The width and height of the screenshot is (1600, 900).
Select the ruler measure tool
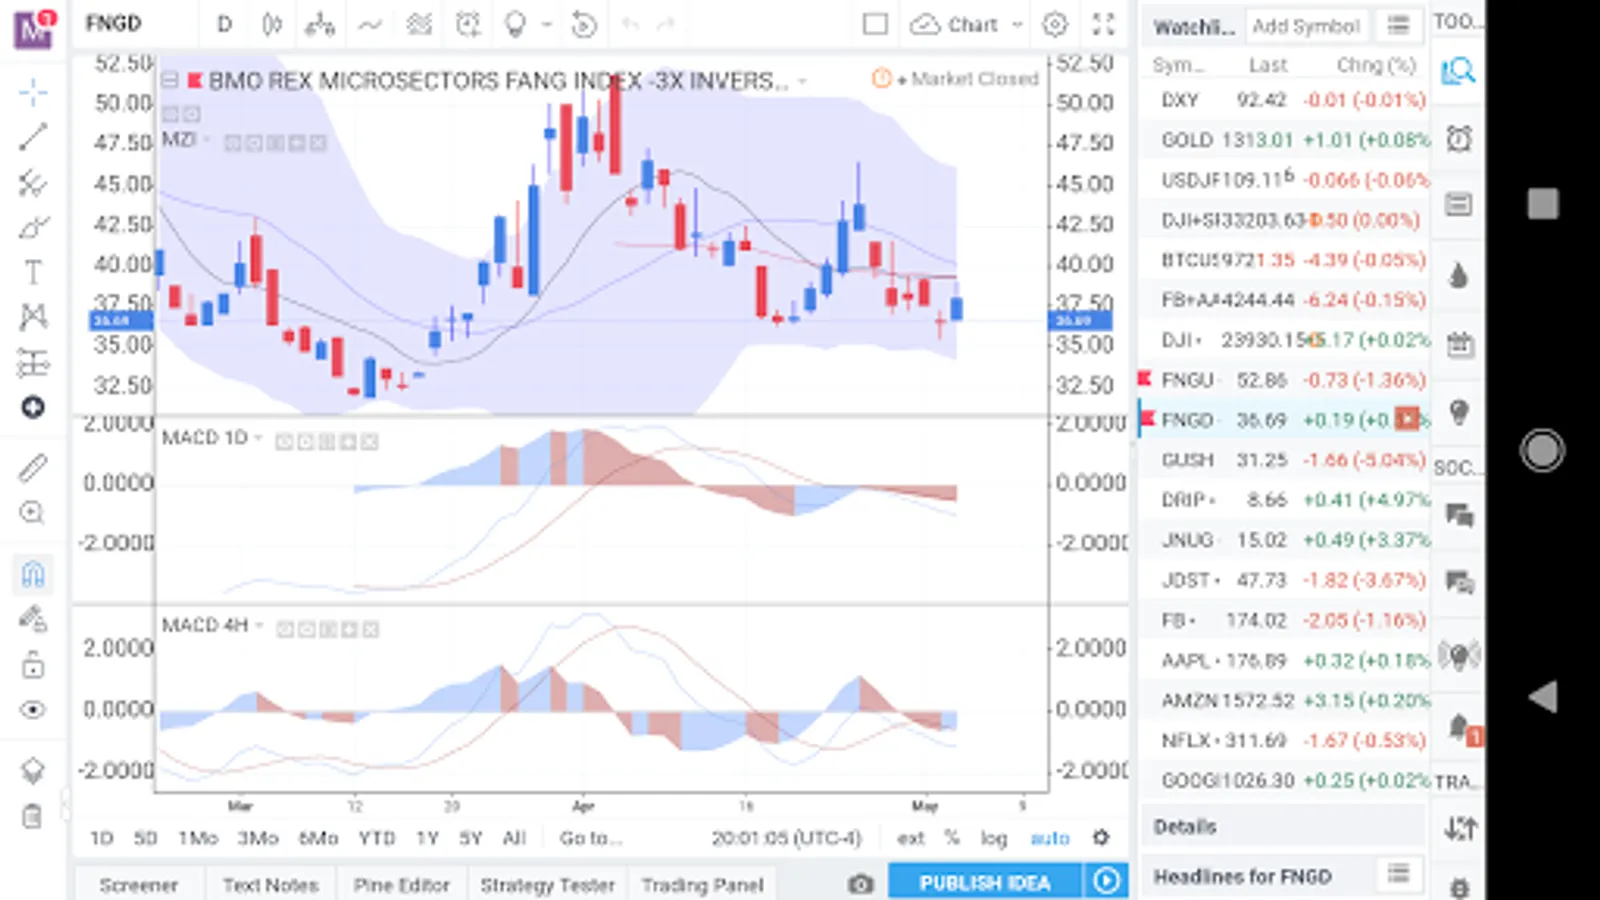33,467
